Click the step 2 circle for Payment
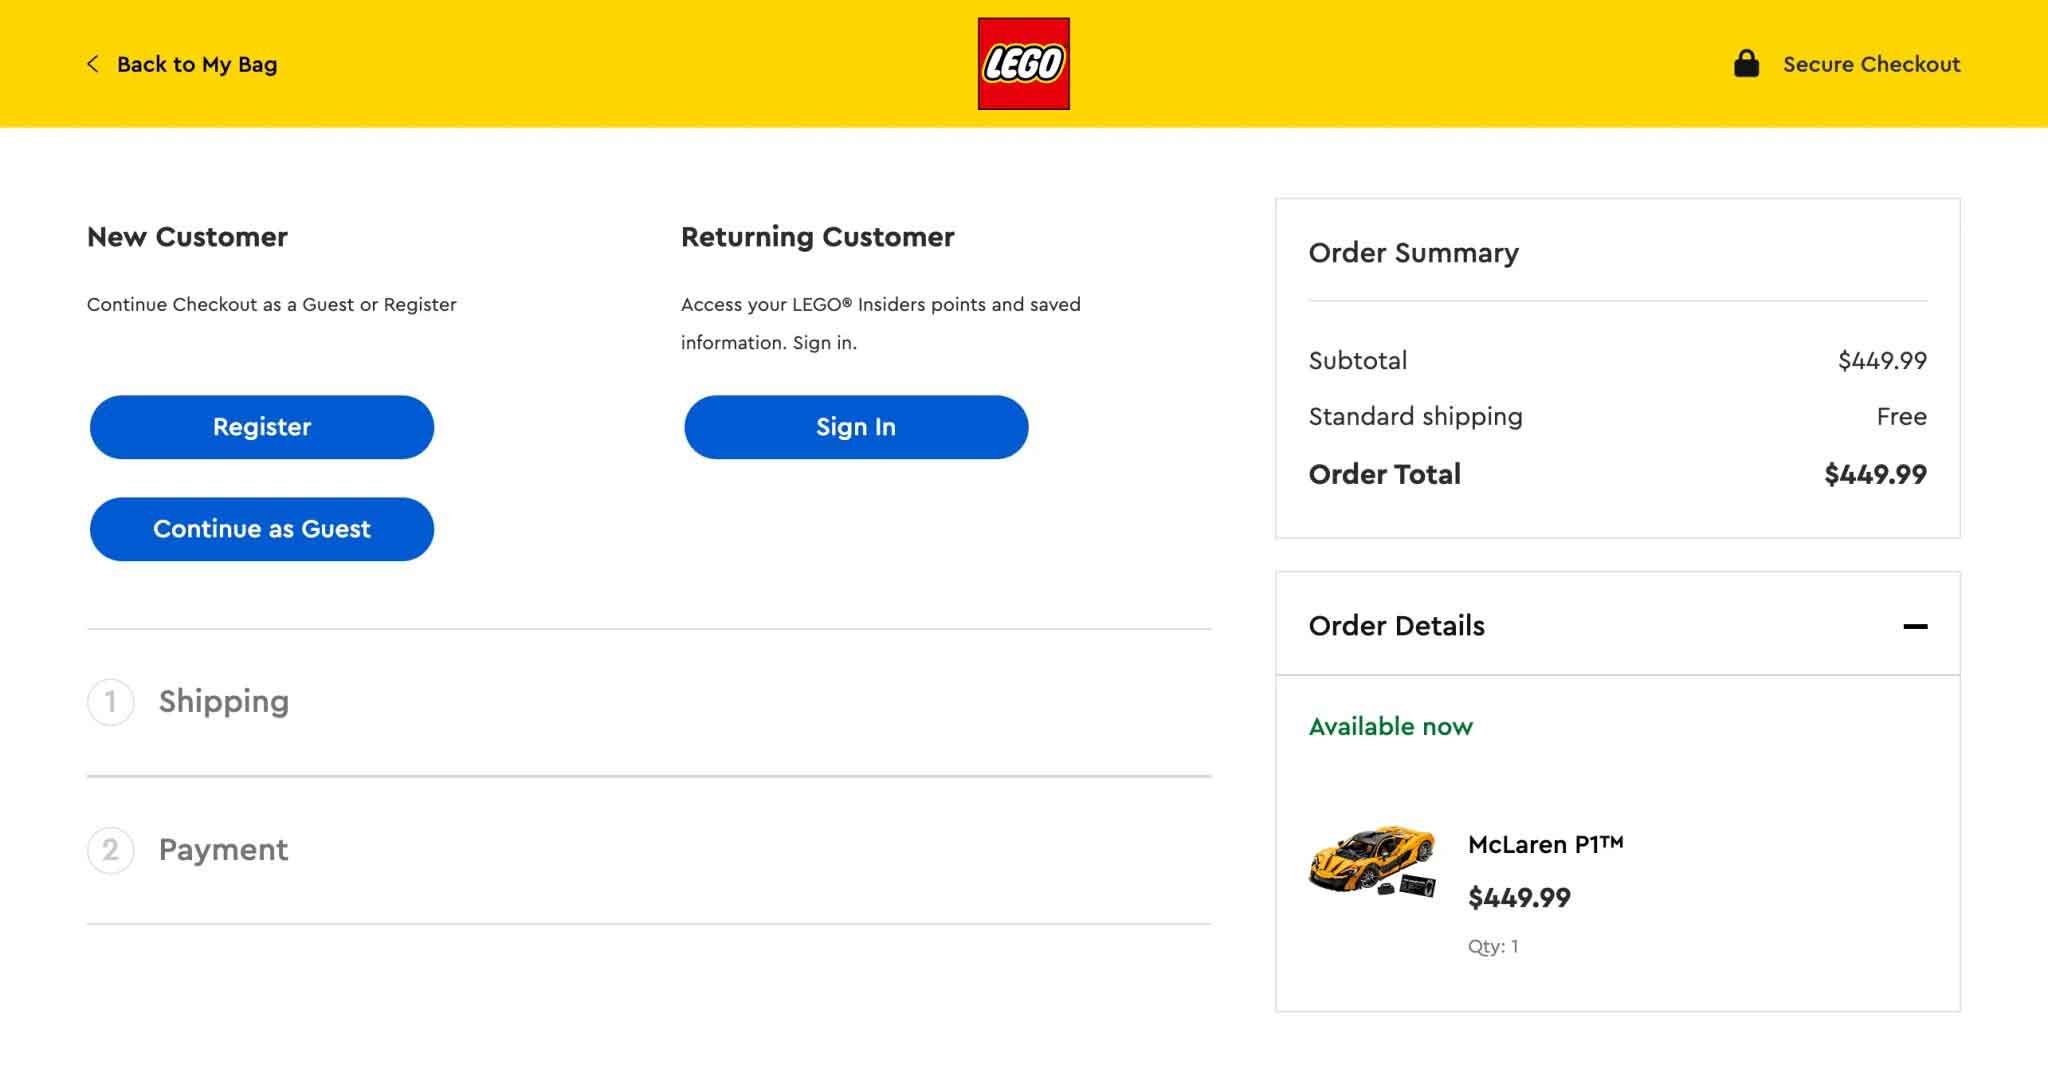2048x1065 pixels. click(110, 850)
